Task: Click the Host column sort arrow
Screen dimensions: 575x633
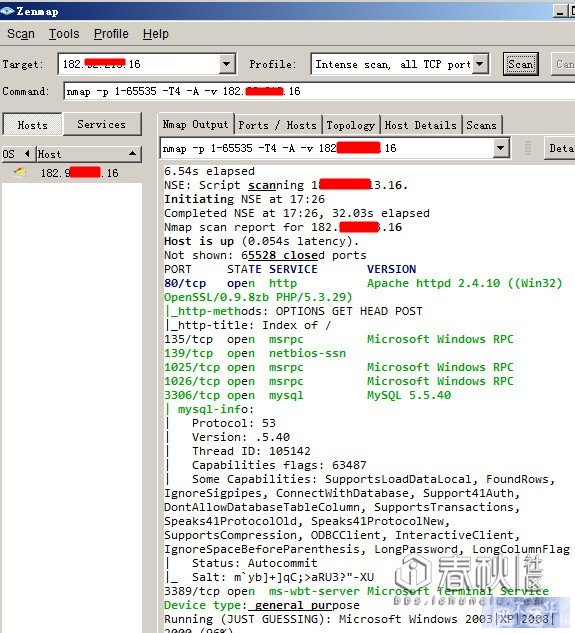Action: pyautogui.click(x=132, y=154)
